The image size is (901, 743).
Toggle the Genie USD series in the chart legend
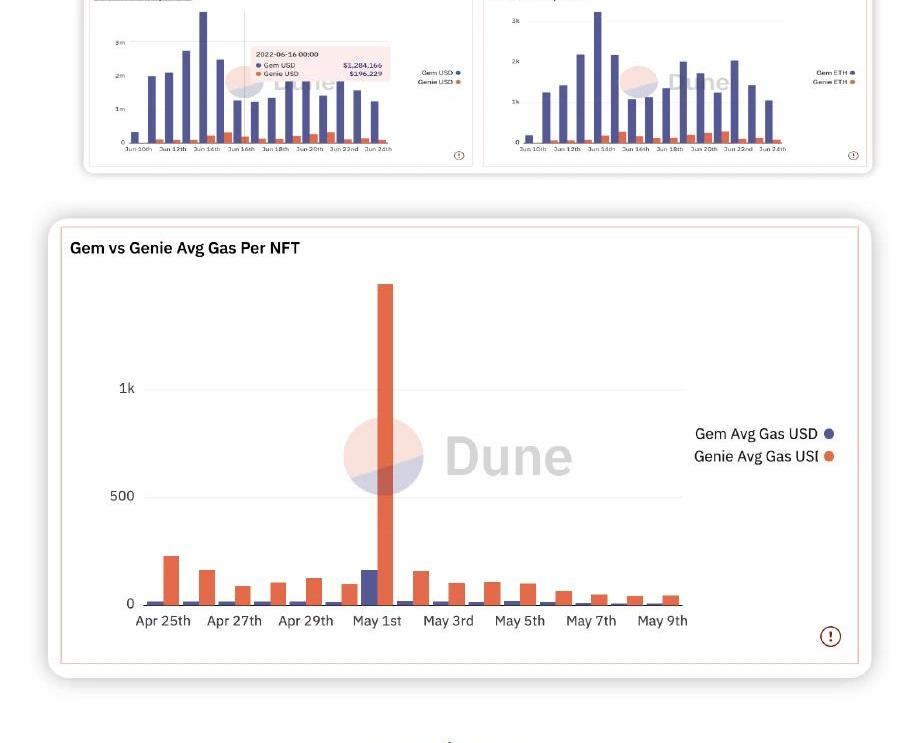coord(439,82)
